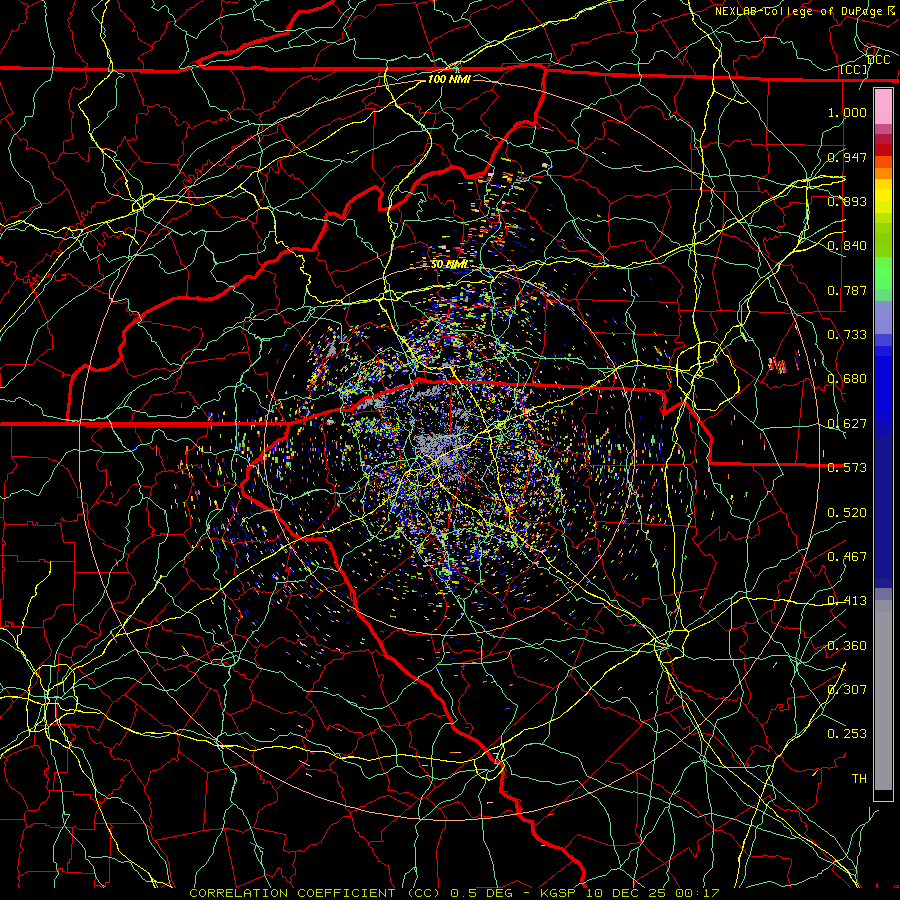The height and width of the screenshot is (900, 900).
Task: Click the DCC product label
Action: [878, 60]
